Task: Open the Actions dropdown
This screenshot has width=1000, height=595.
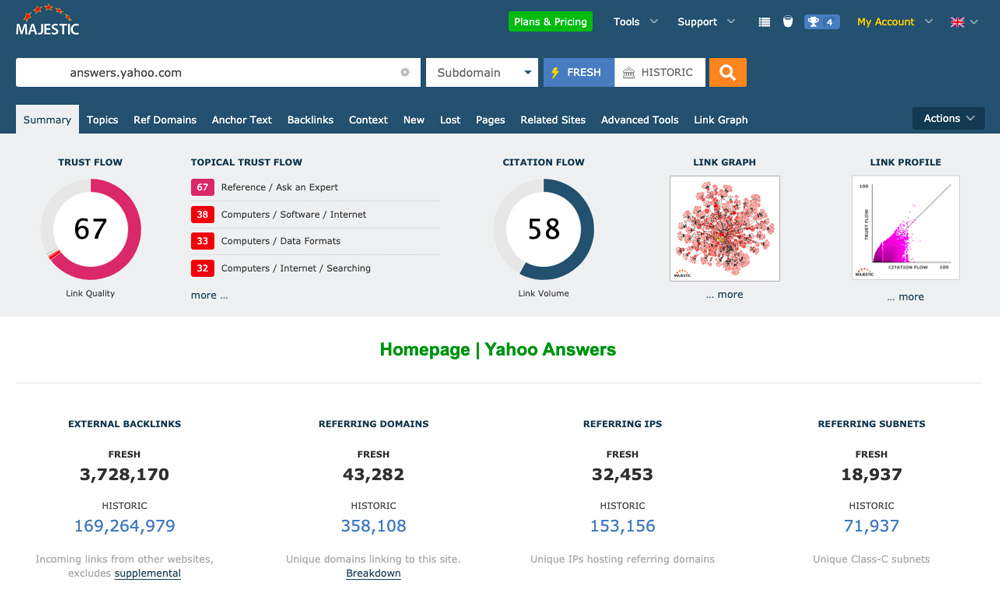Action: coord(948,119)
